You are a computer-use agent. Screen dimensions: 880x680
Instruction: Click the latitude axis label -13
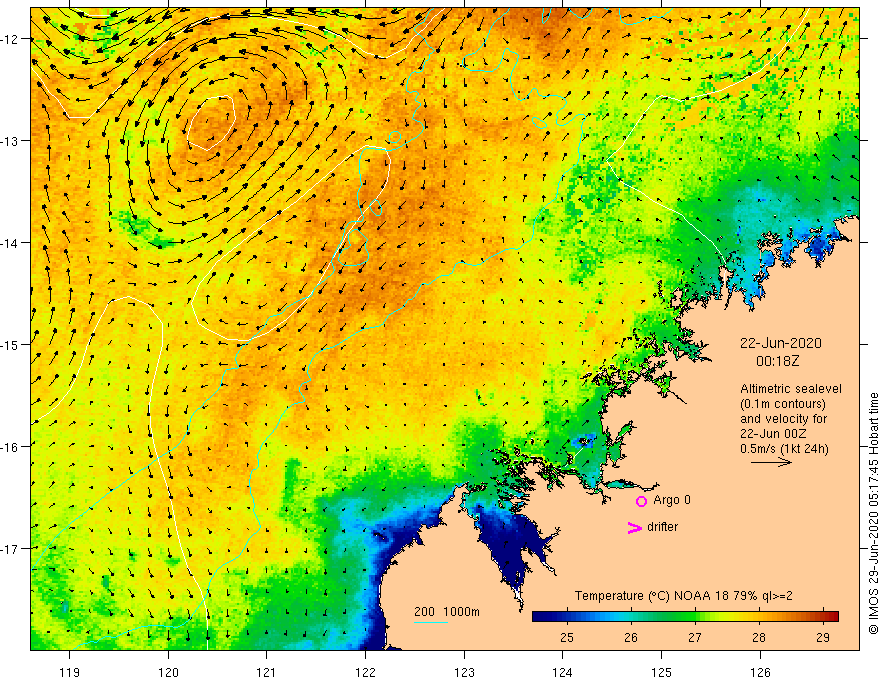point(10,141)
